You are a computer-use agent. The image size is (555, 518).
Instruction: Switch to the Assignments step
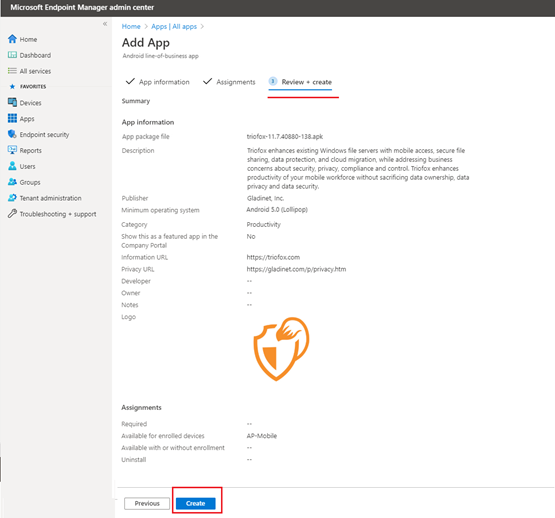click(x=229, y=82)
